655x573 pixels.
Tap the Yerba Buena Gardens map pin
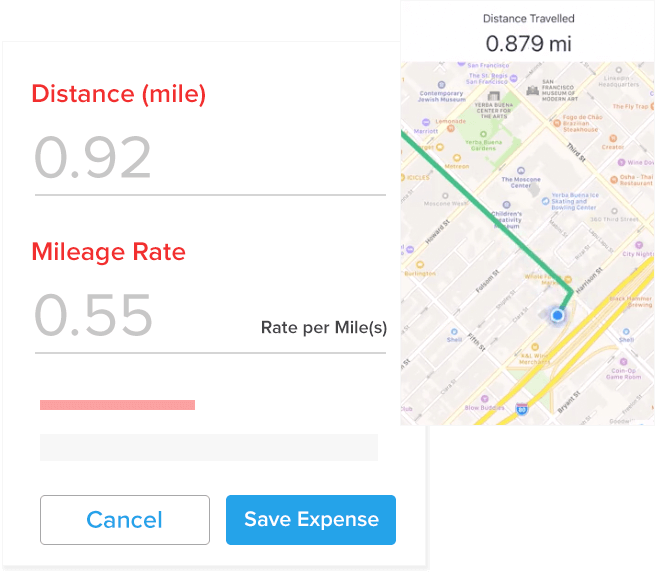(484, 132)
